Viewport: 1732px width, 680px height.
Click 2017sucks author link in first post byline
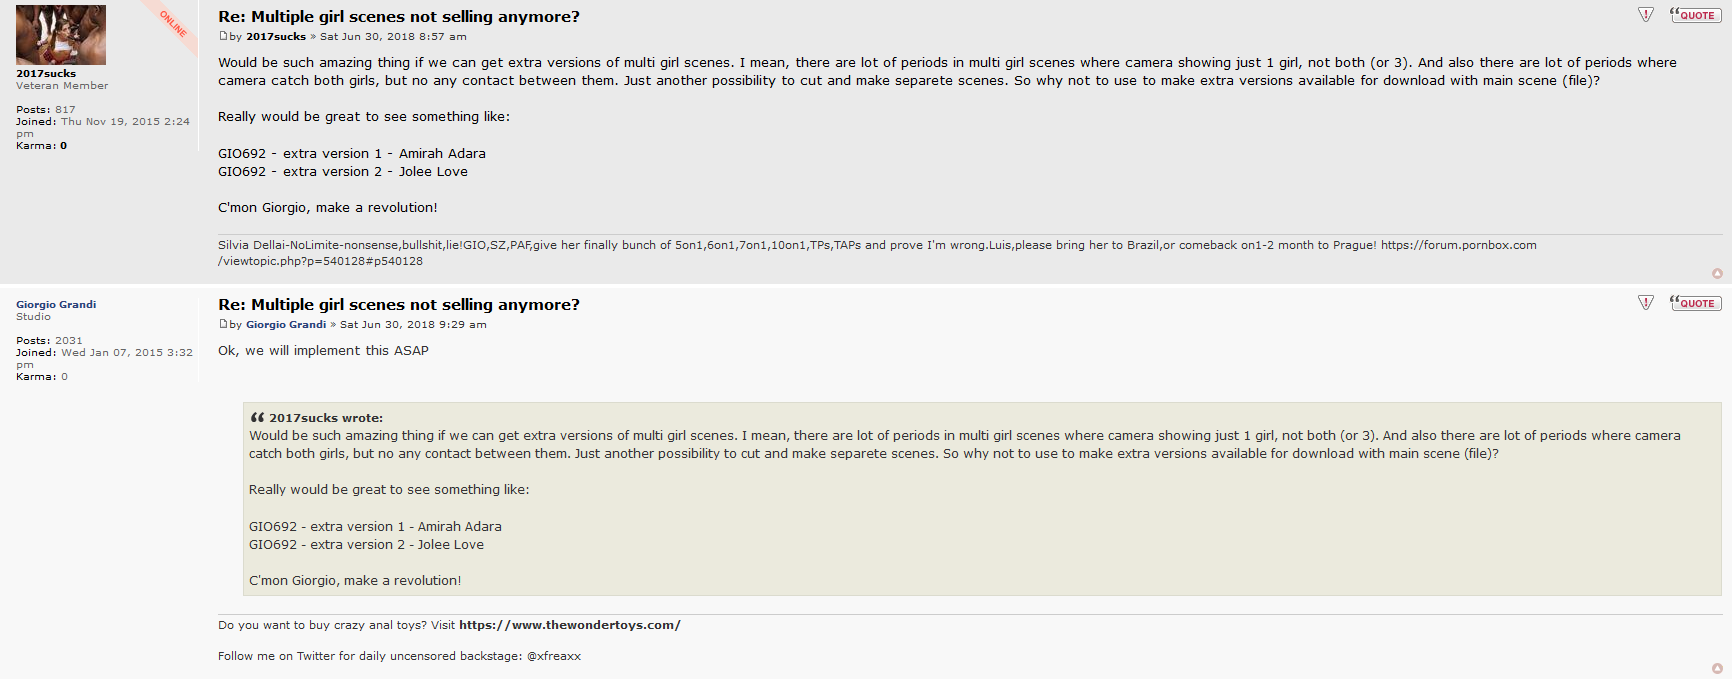click(x=276, y=37)
